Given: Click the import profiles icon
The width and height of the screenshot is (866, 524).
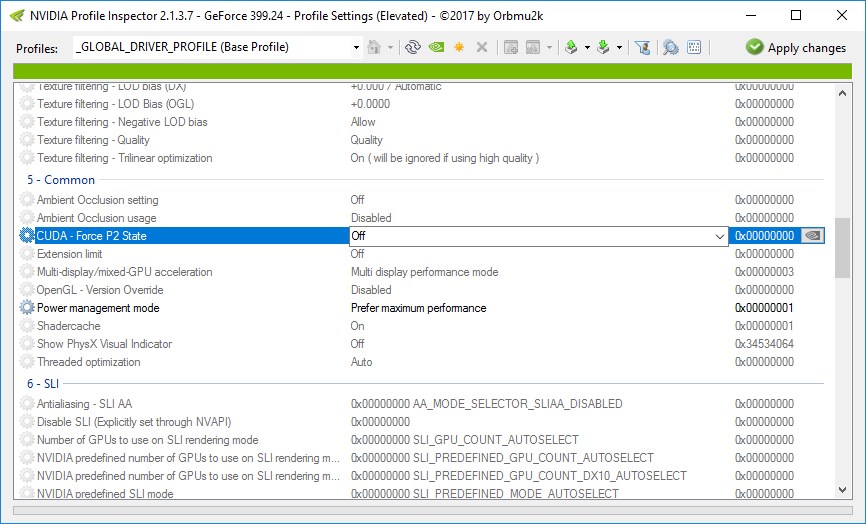Looking at the screenshot, I should pos(603,47).
